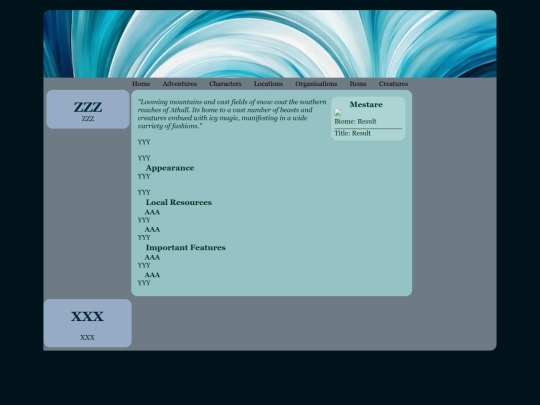Click the small XXX text in lower box
The height and width of the screenshot is (405, 540).
click(x=87, y=338)
